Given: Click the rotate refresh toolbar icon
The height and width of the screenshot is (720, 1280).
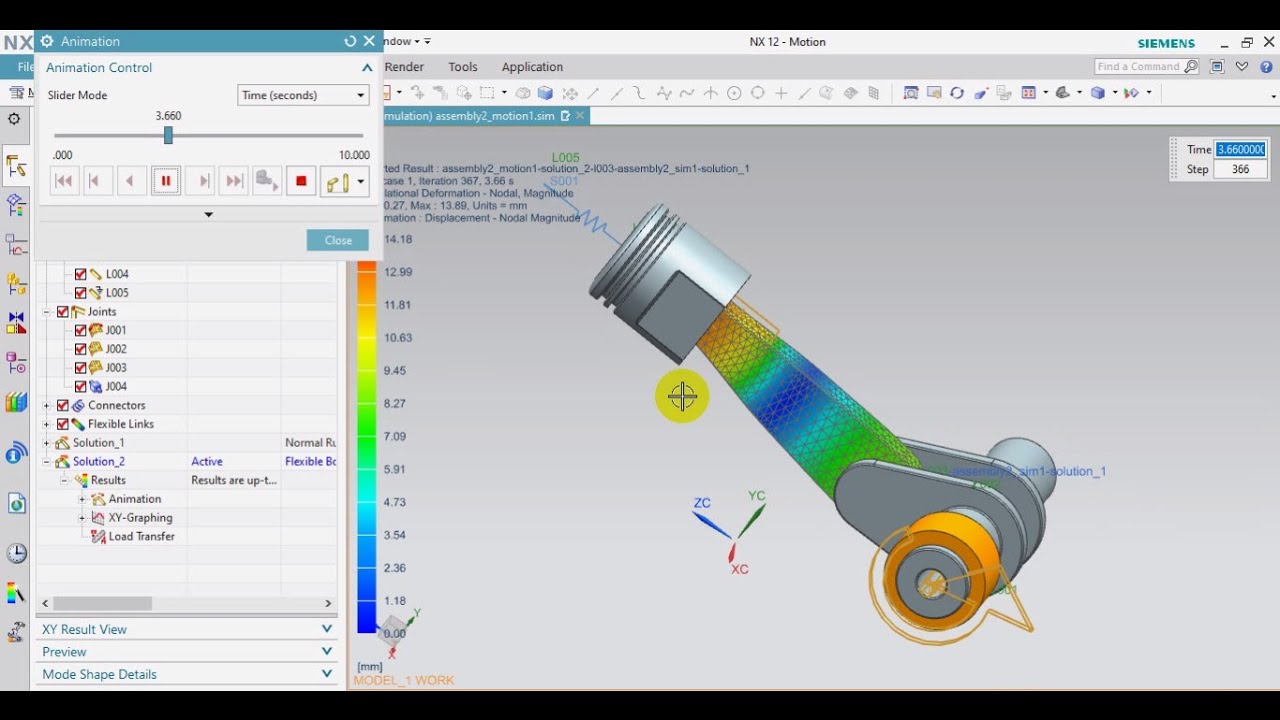Looking at the screenshot, I should click(957, 93).
